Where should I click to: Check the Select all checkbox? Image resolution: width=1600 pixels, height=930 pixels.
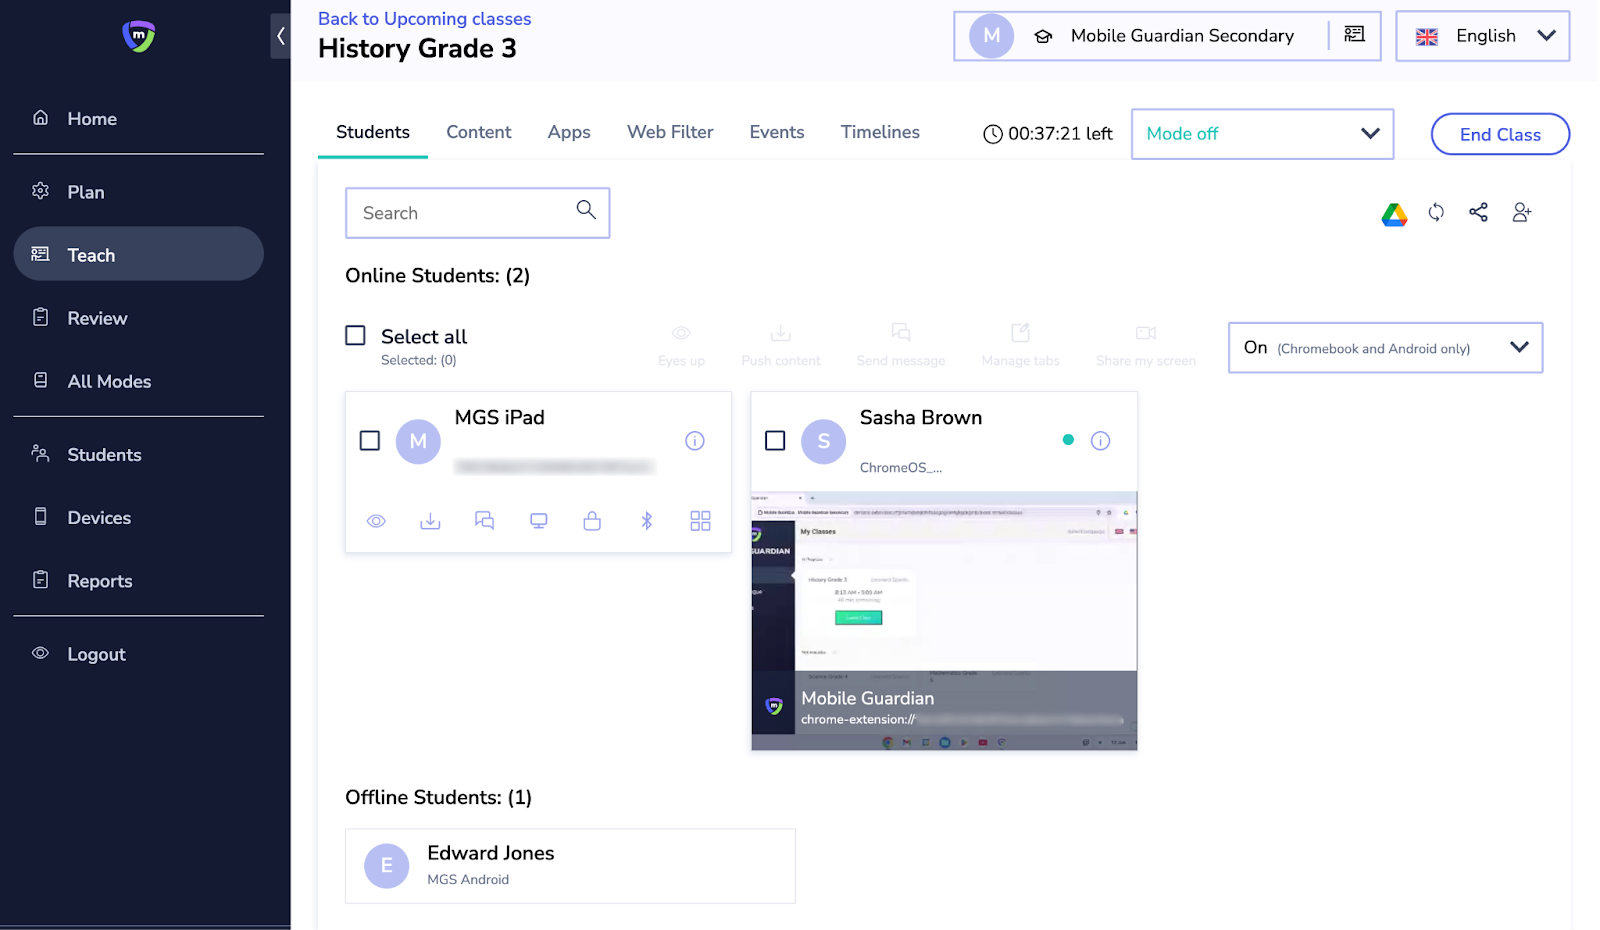tap(355, 336)
